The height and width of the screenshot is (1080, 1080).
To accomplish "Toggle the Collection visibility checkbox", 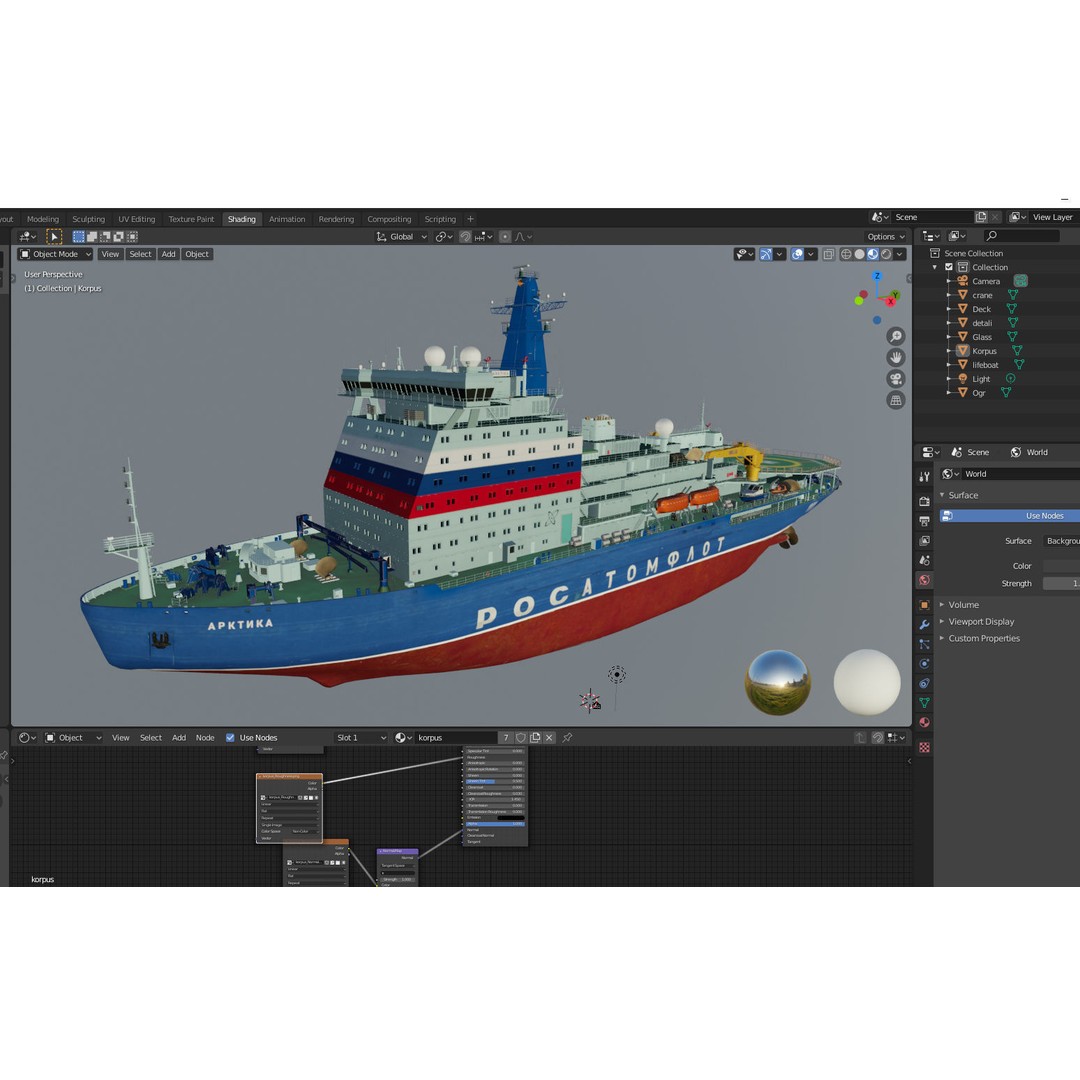I will click(949, 267).
